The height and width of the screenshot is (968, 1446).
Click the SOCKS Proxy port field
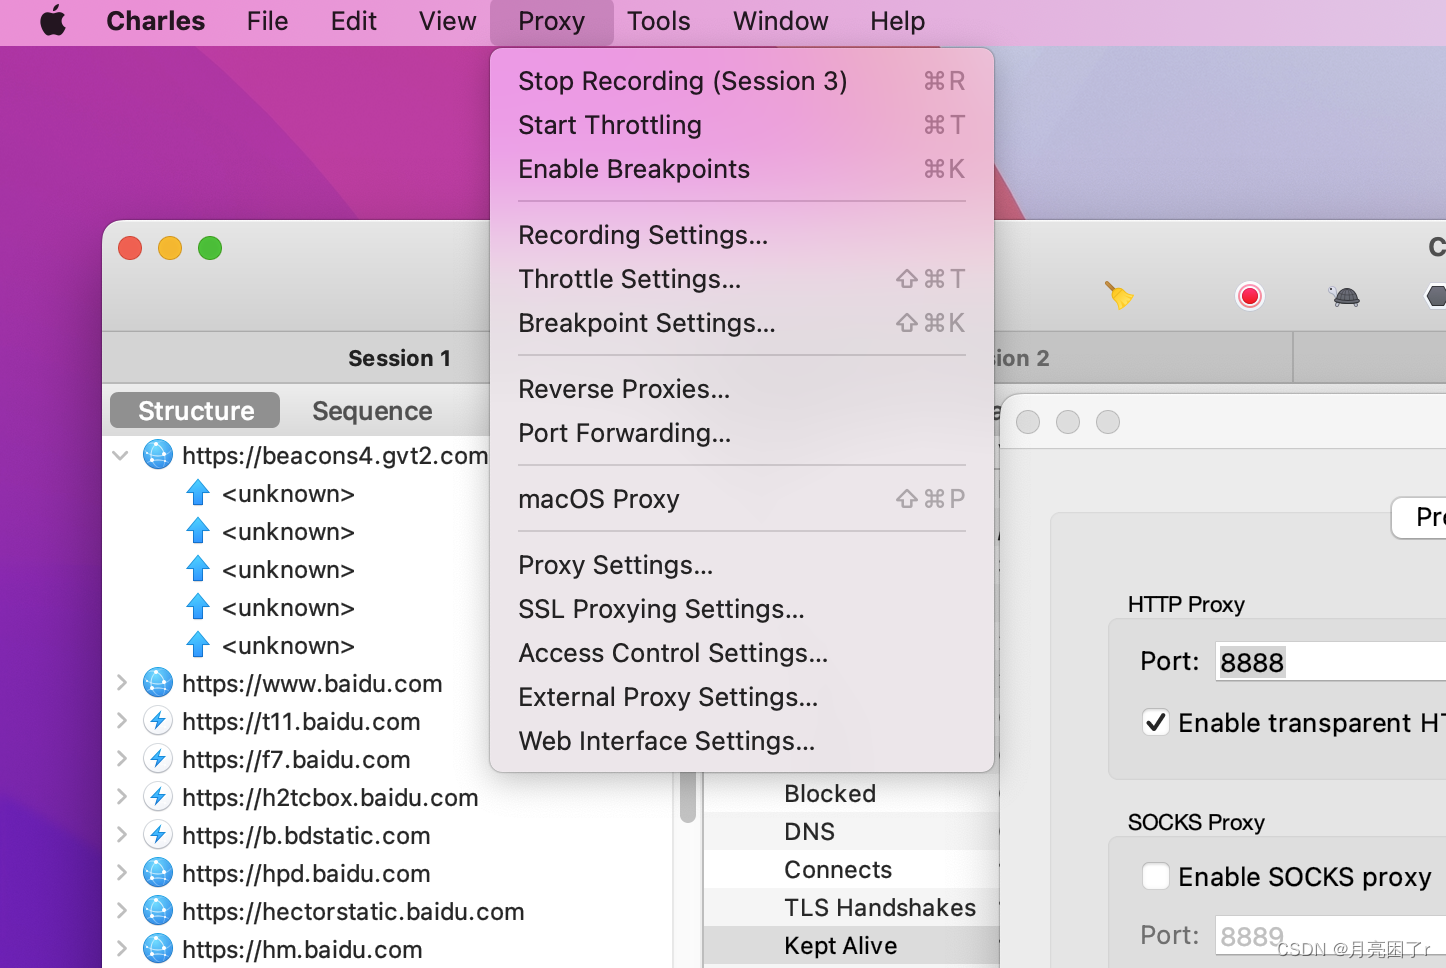(x=1330, y=935)
